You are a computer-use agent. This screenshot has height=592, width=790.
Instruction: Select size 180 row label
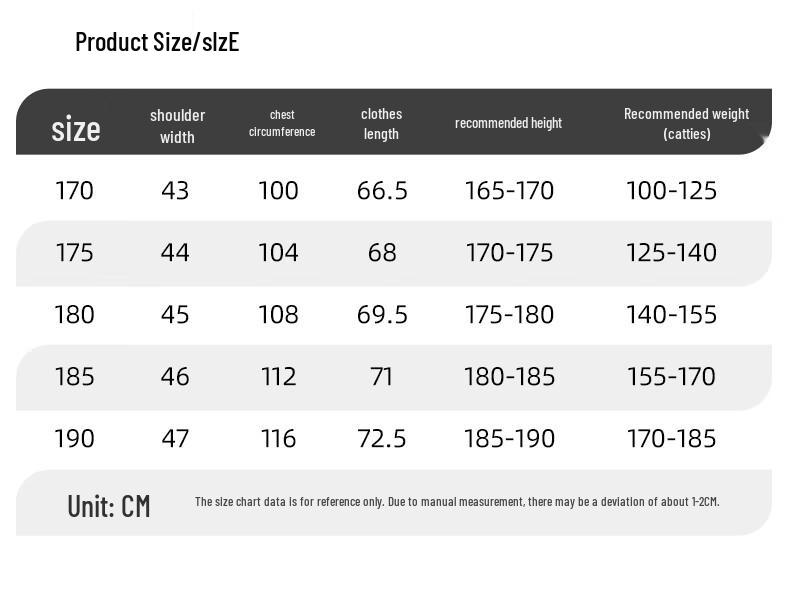tap(74, 314)
